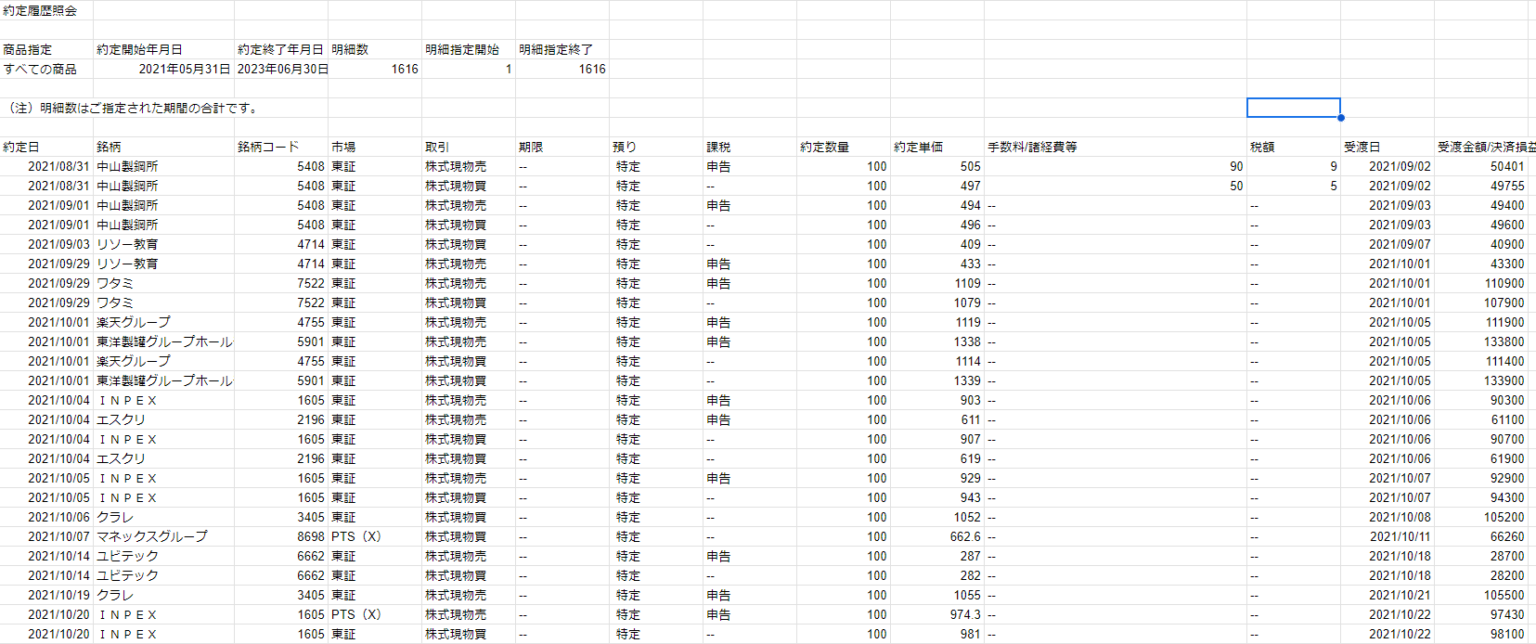Select the fee cell showing 90
This screenshot has height=644, width=1536.
tap(1114, 167)
